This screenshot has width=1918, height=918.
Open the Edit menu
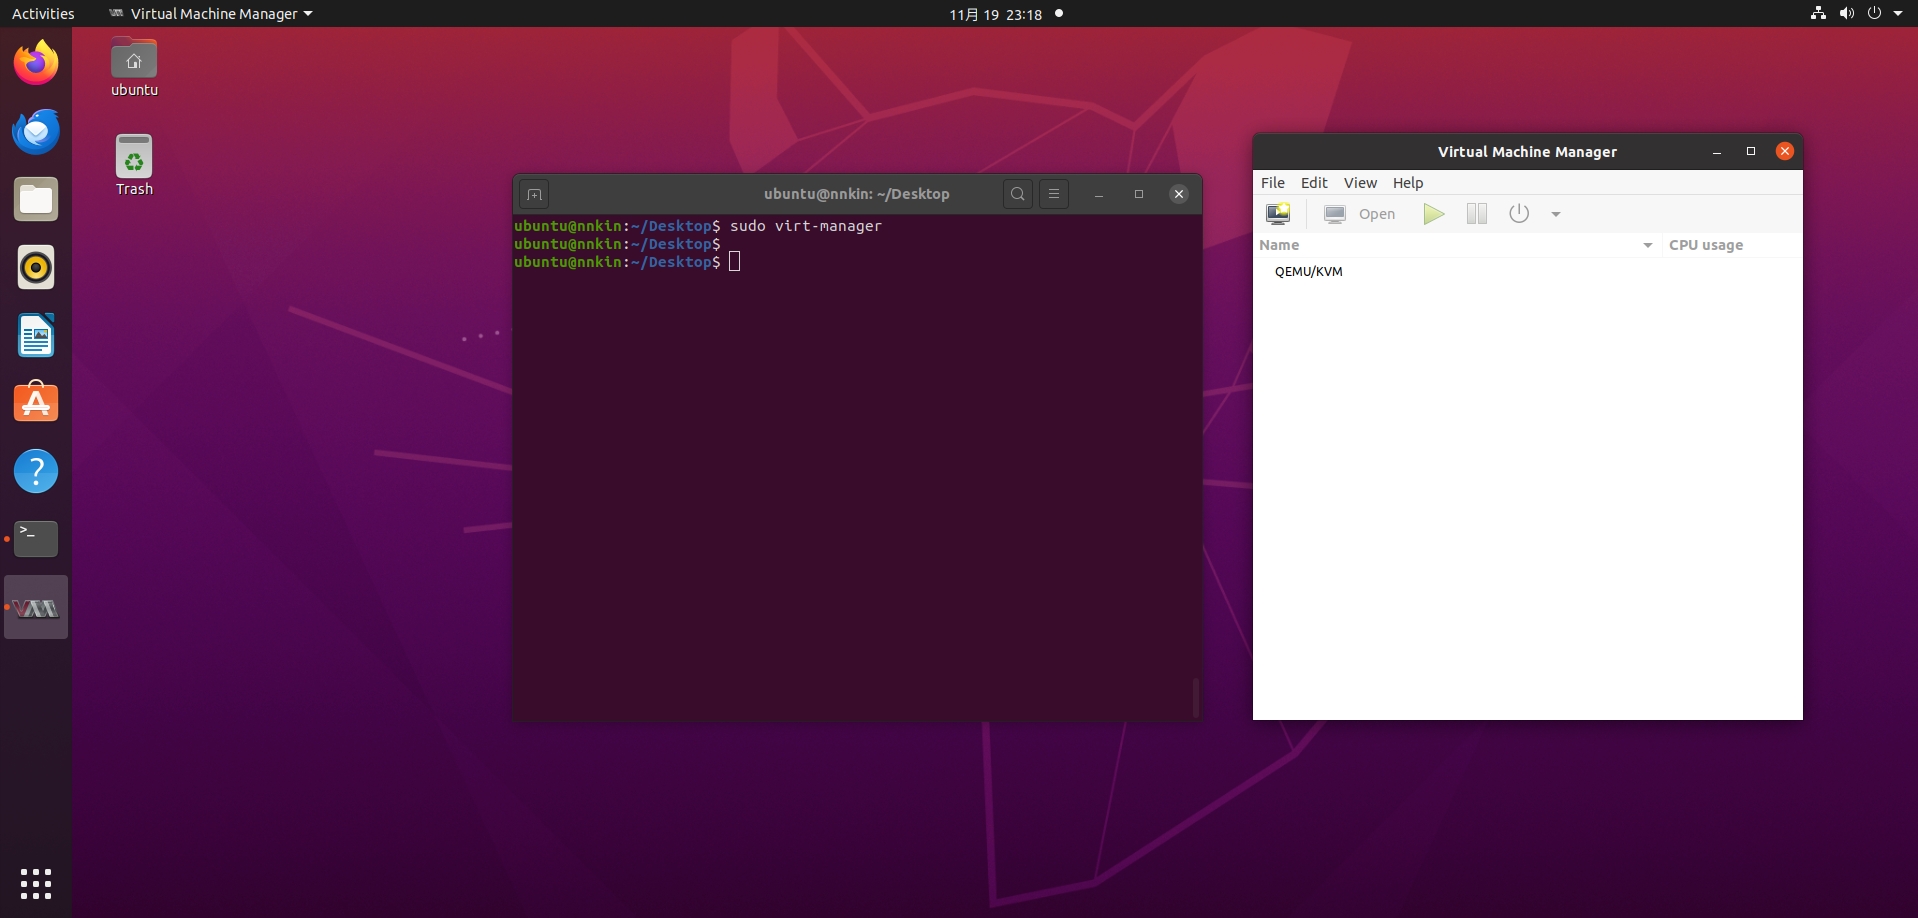tap(1313, 183)
